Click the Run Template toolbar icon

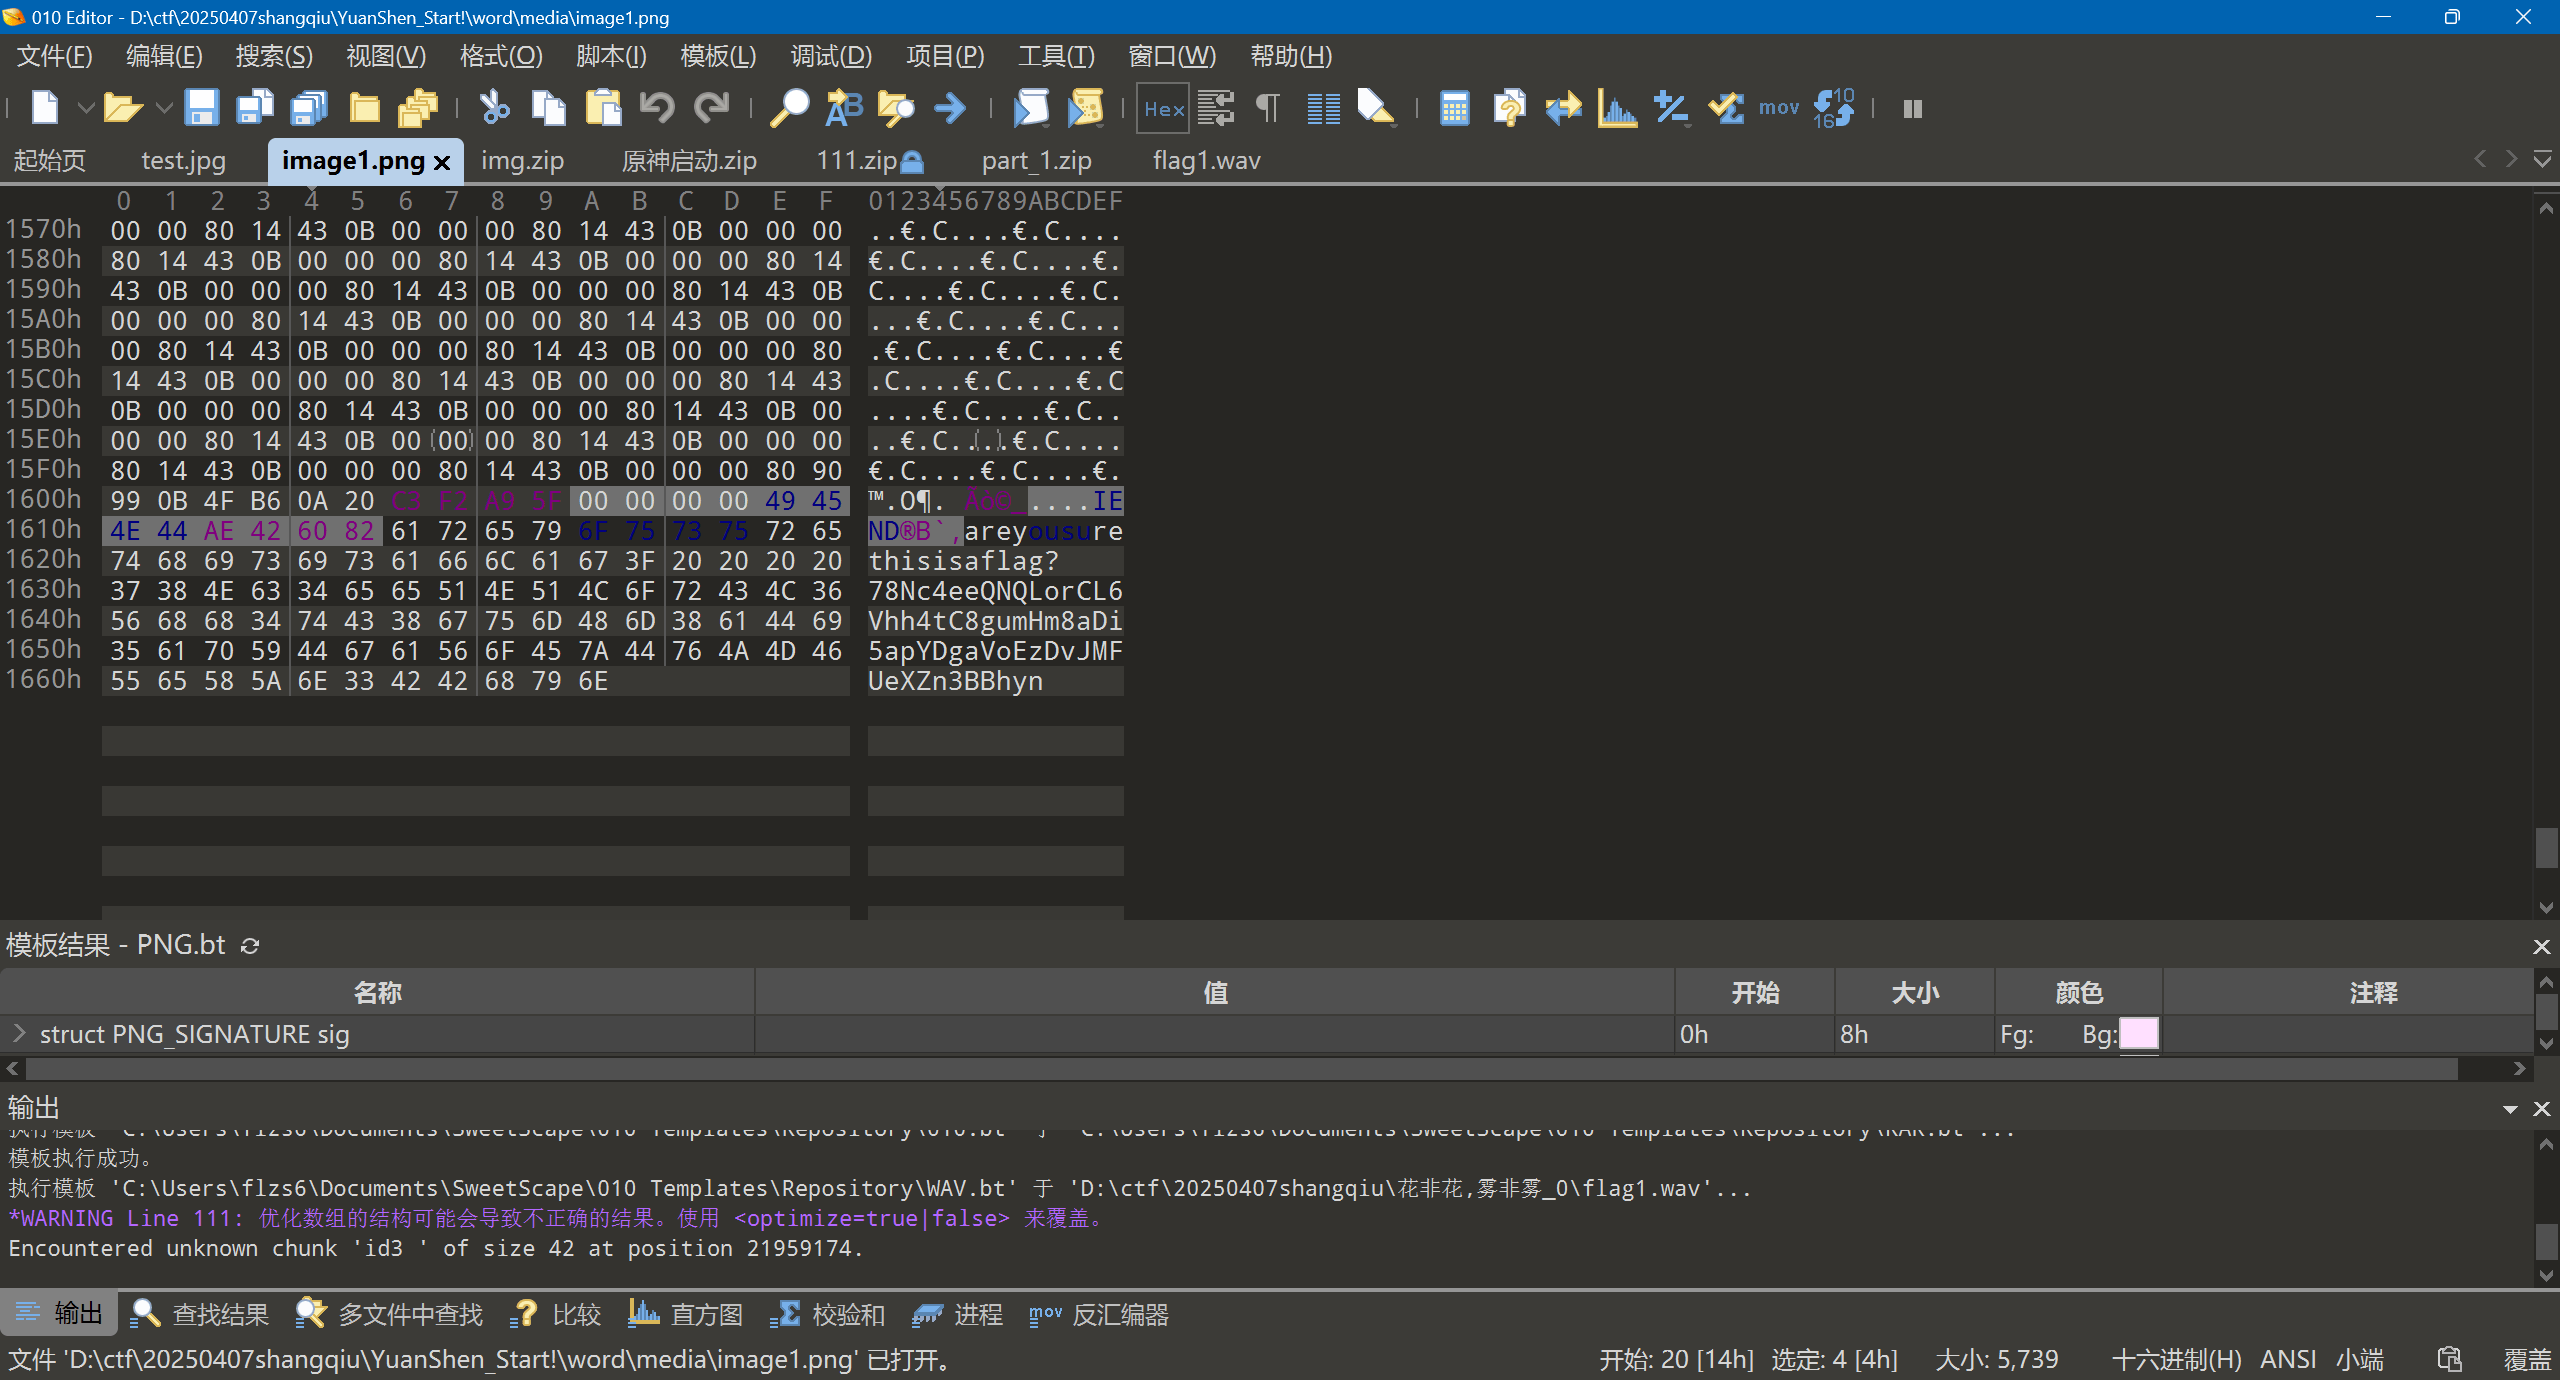[x=1085, y=108]
